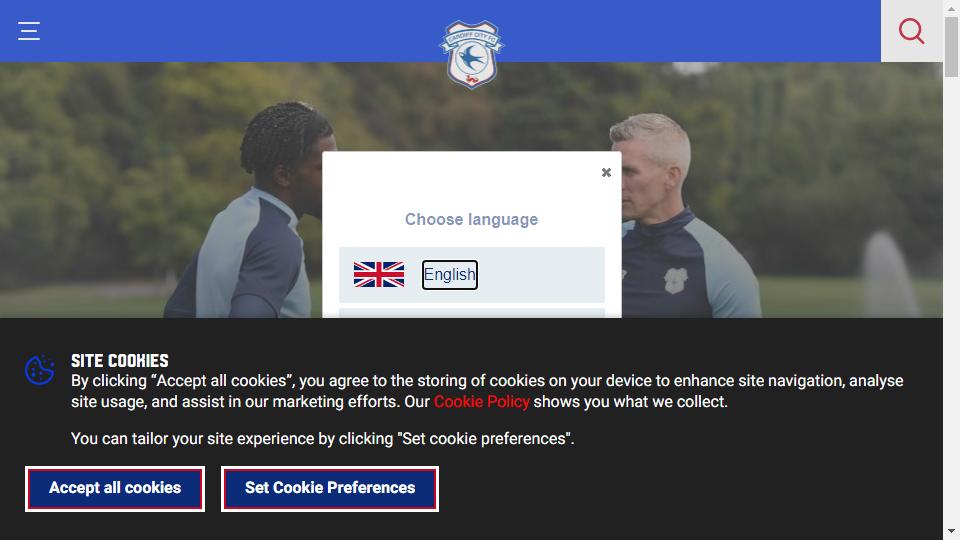Accept all cookies
960x540 pixels.
[115, 488]
